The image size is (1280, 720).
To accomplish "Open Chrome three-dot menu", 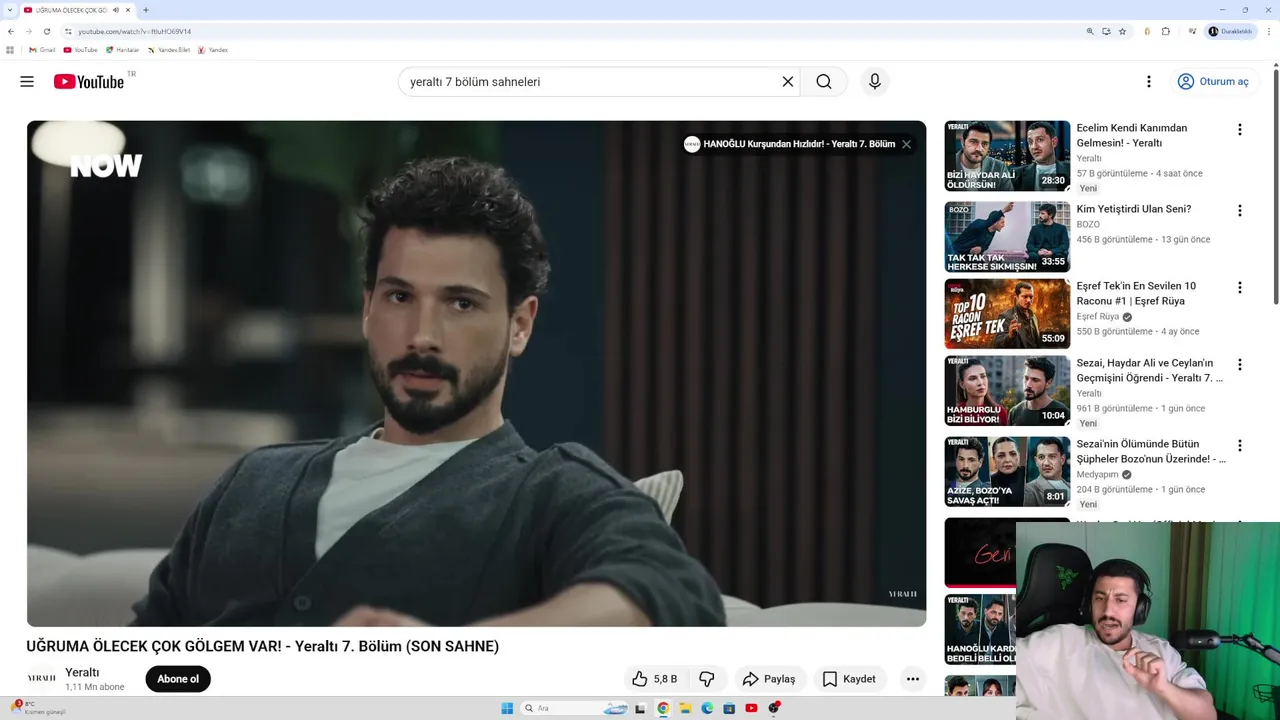I will pyautogui.click(x=1268, y=31).
